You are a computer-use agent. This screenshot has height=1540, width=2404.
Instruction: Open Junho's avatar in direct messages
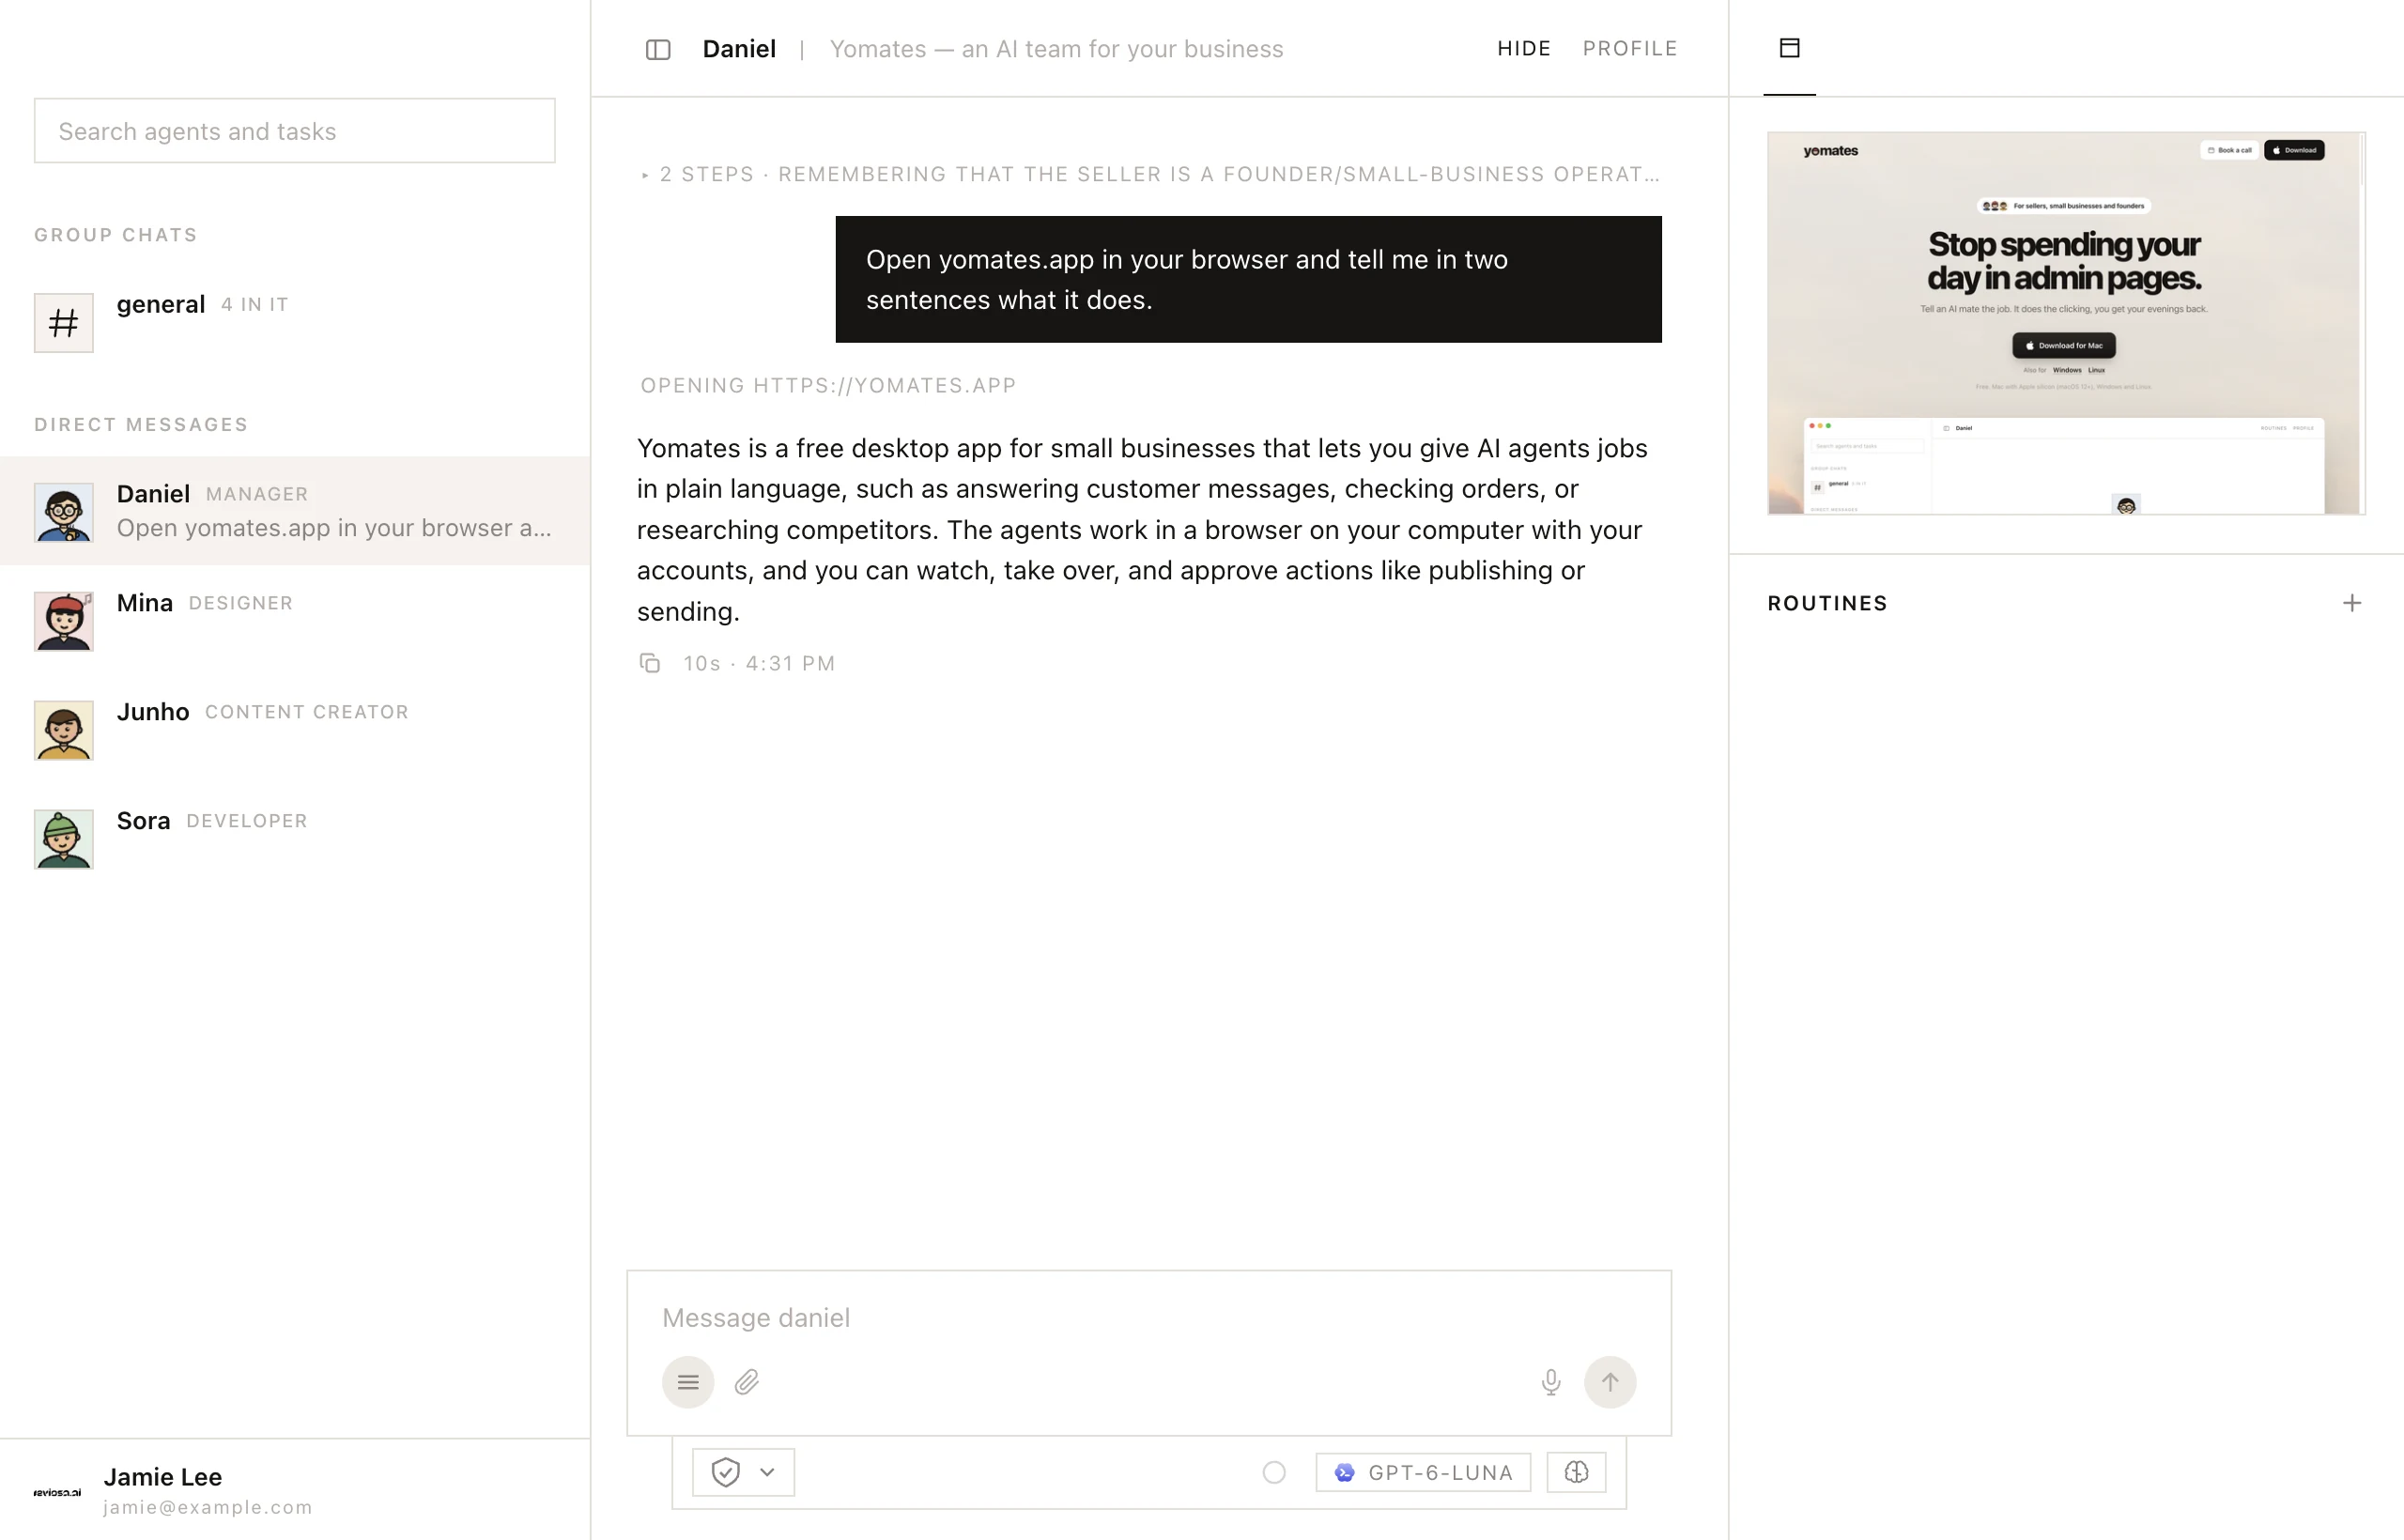coord(64,730)
